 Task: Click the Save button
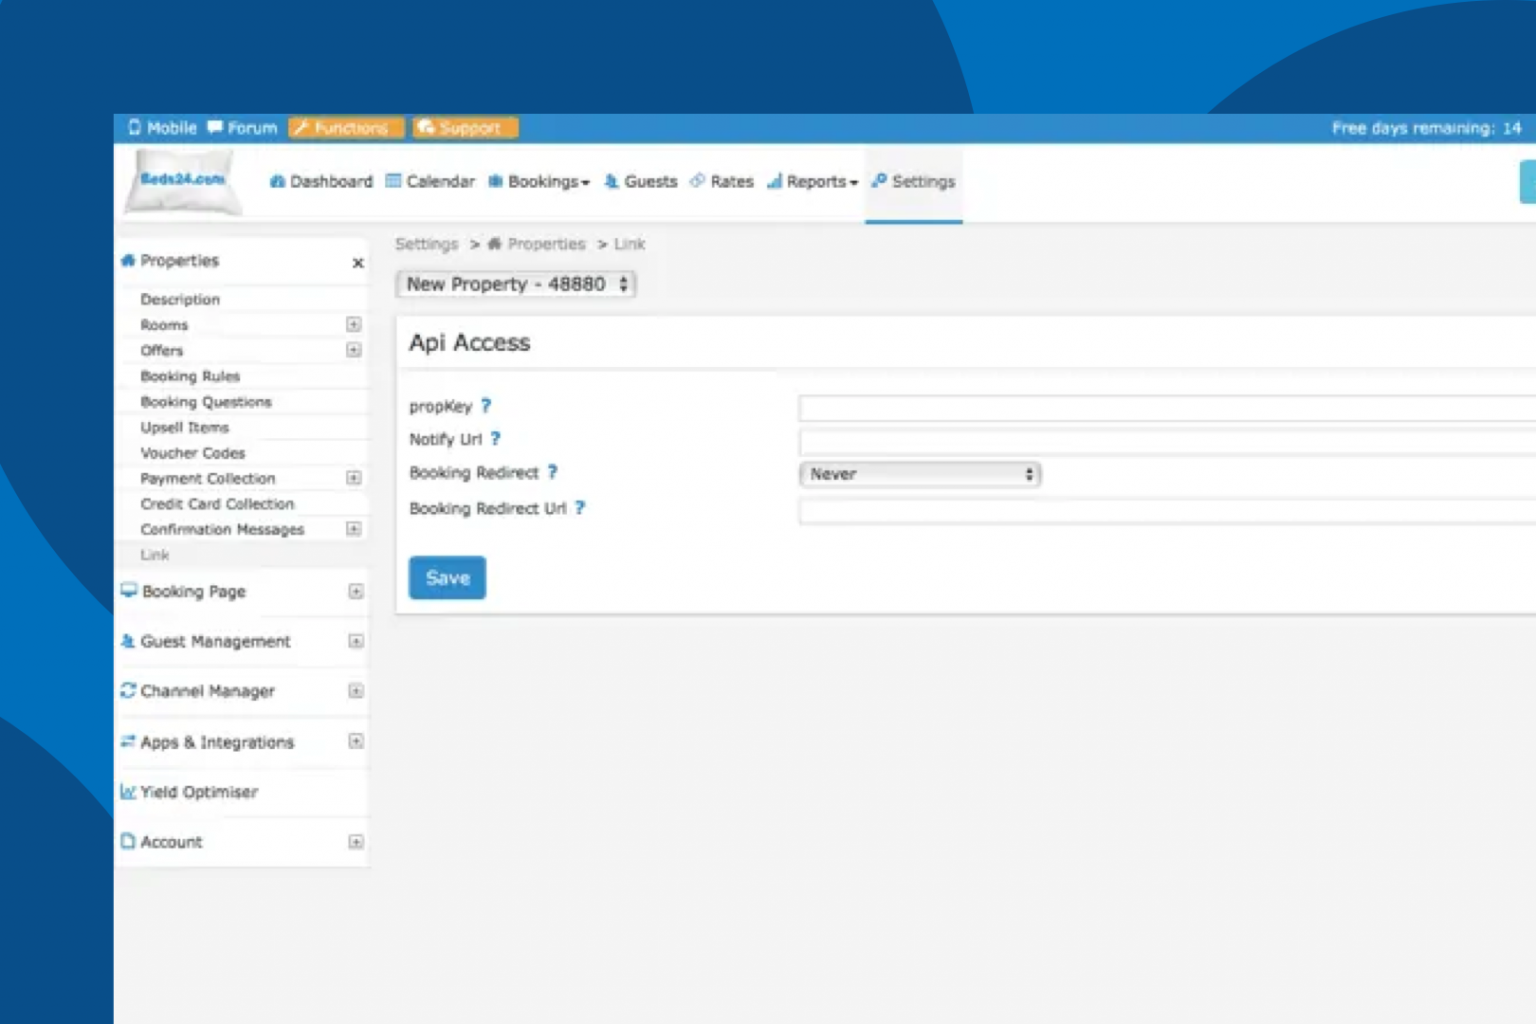tap(447, 578)
